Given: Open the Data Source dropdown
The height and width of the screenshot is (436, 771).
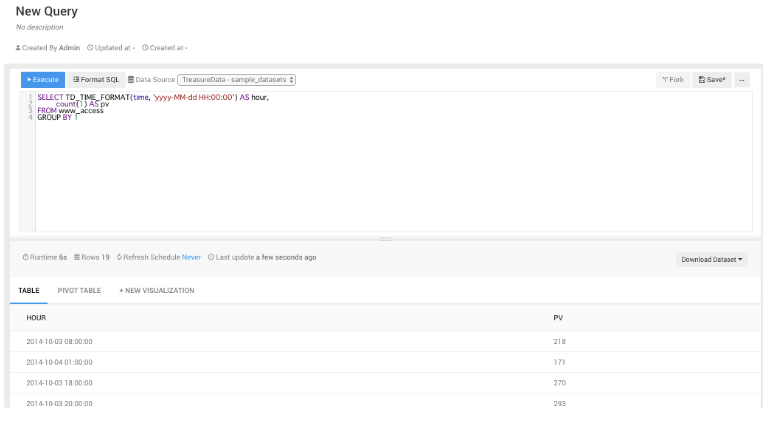Looking at the screenshot, I should (236, 79).
